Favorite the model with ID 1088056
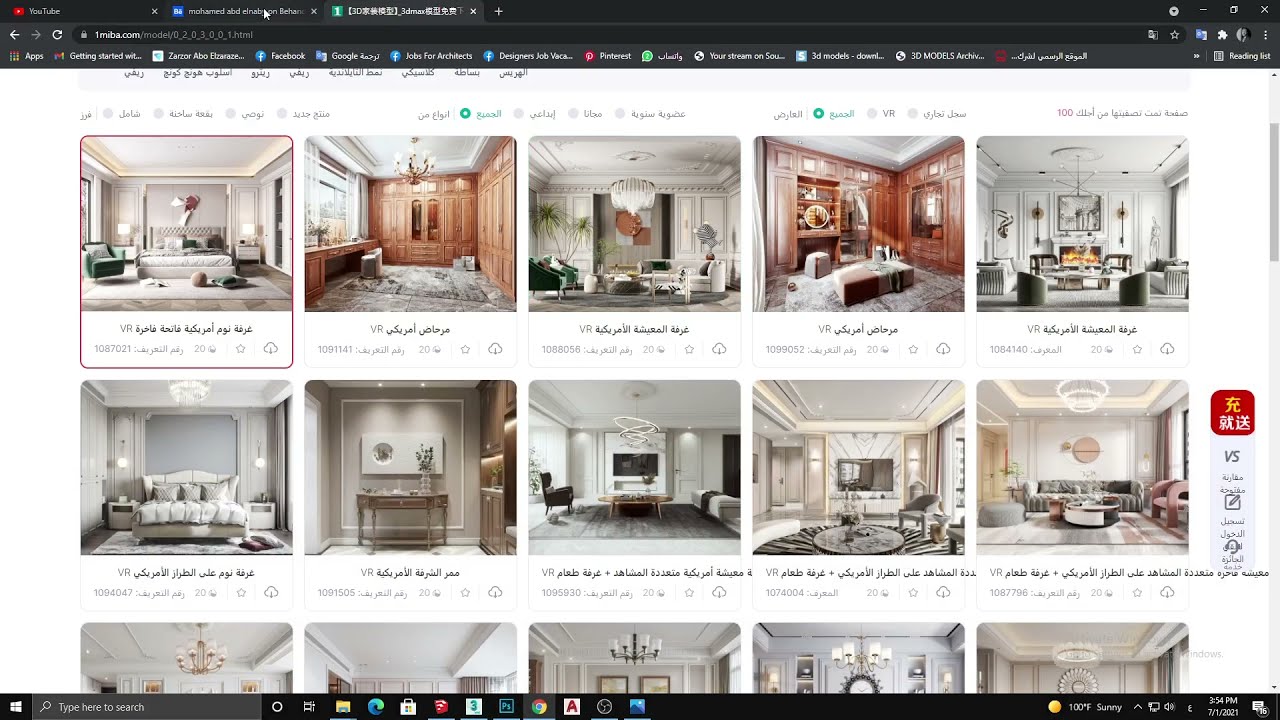Image resolution: width=1280 pixels, height=720 pixels. tap(689, 349)
